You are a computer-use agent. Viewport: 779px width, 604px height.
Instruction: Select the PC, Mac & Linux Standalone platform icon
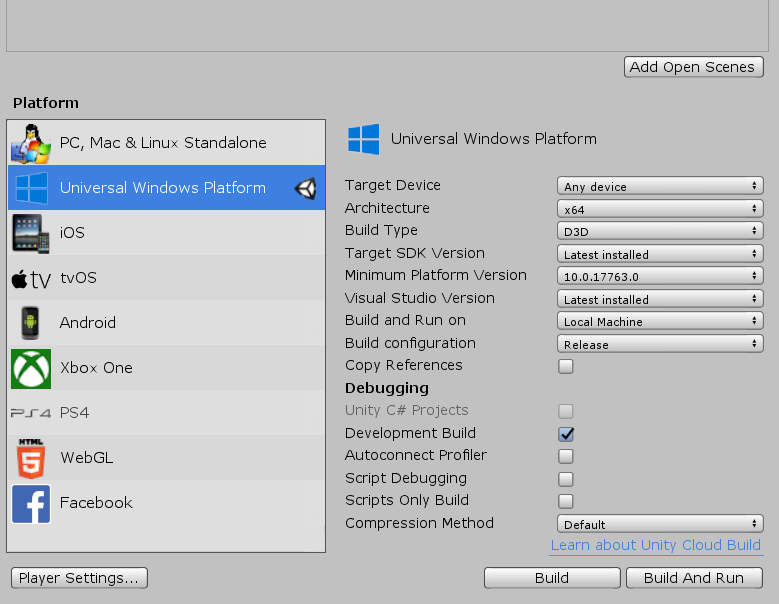[31, 144]
